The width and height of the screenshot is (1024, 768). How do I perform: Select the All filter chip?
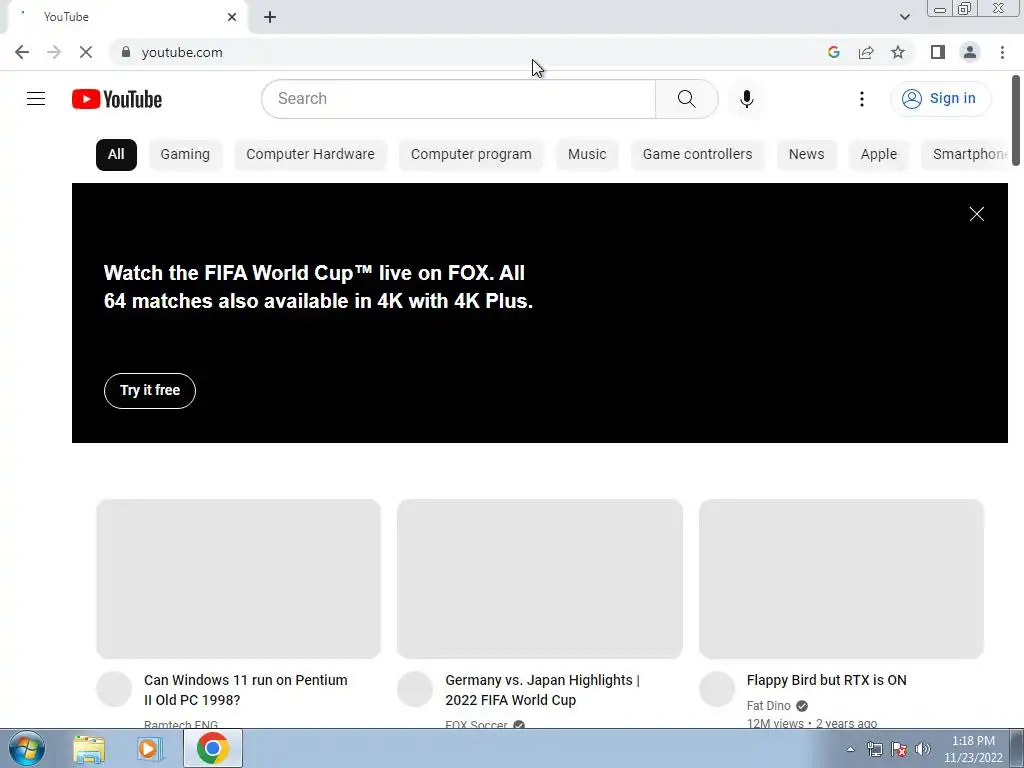point(116,155)
